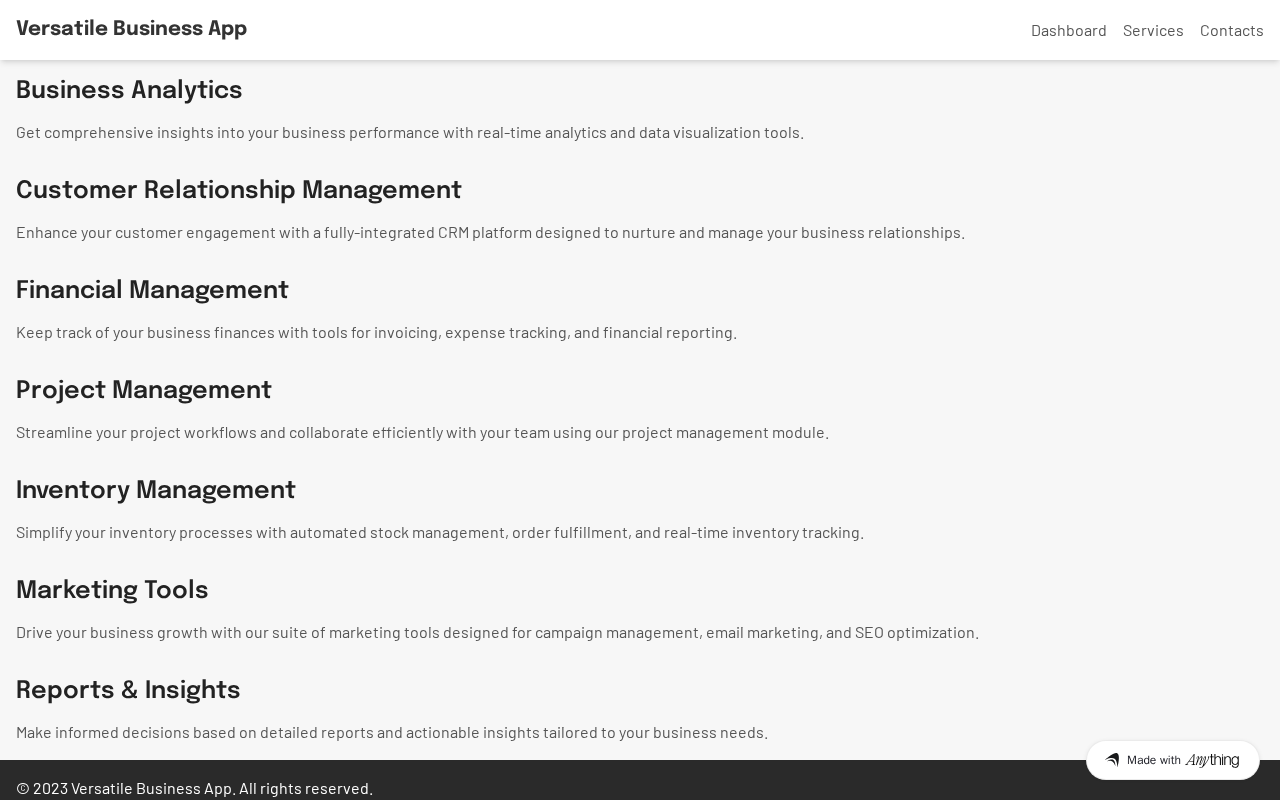Click the Anything logo icon in the badge
This screenshot has height=800, width=1280.
click(x=1112, y=760)
